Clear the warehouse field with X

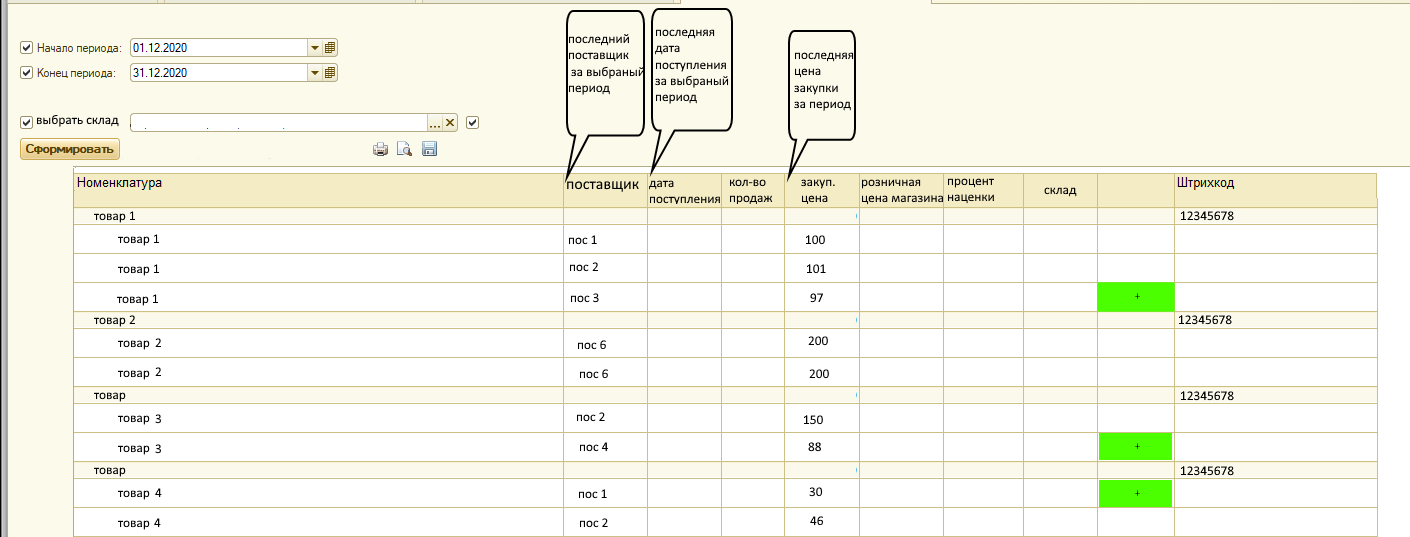click(x=450, y=123)
